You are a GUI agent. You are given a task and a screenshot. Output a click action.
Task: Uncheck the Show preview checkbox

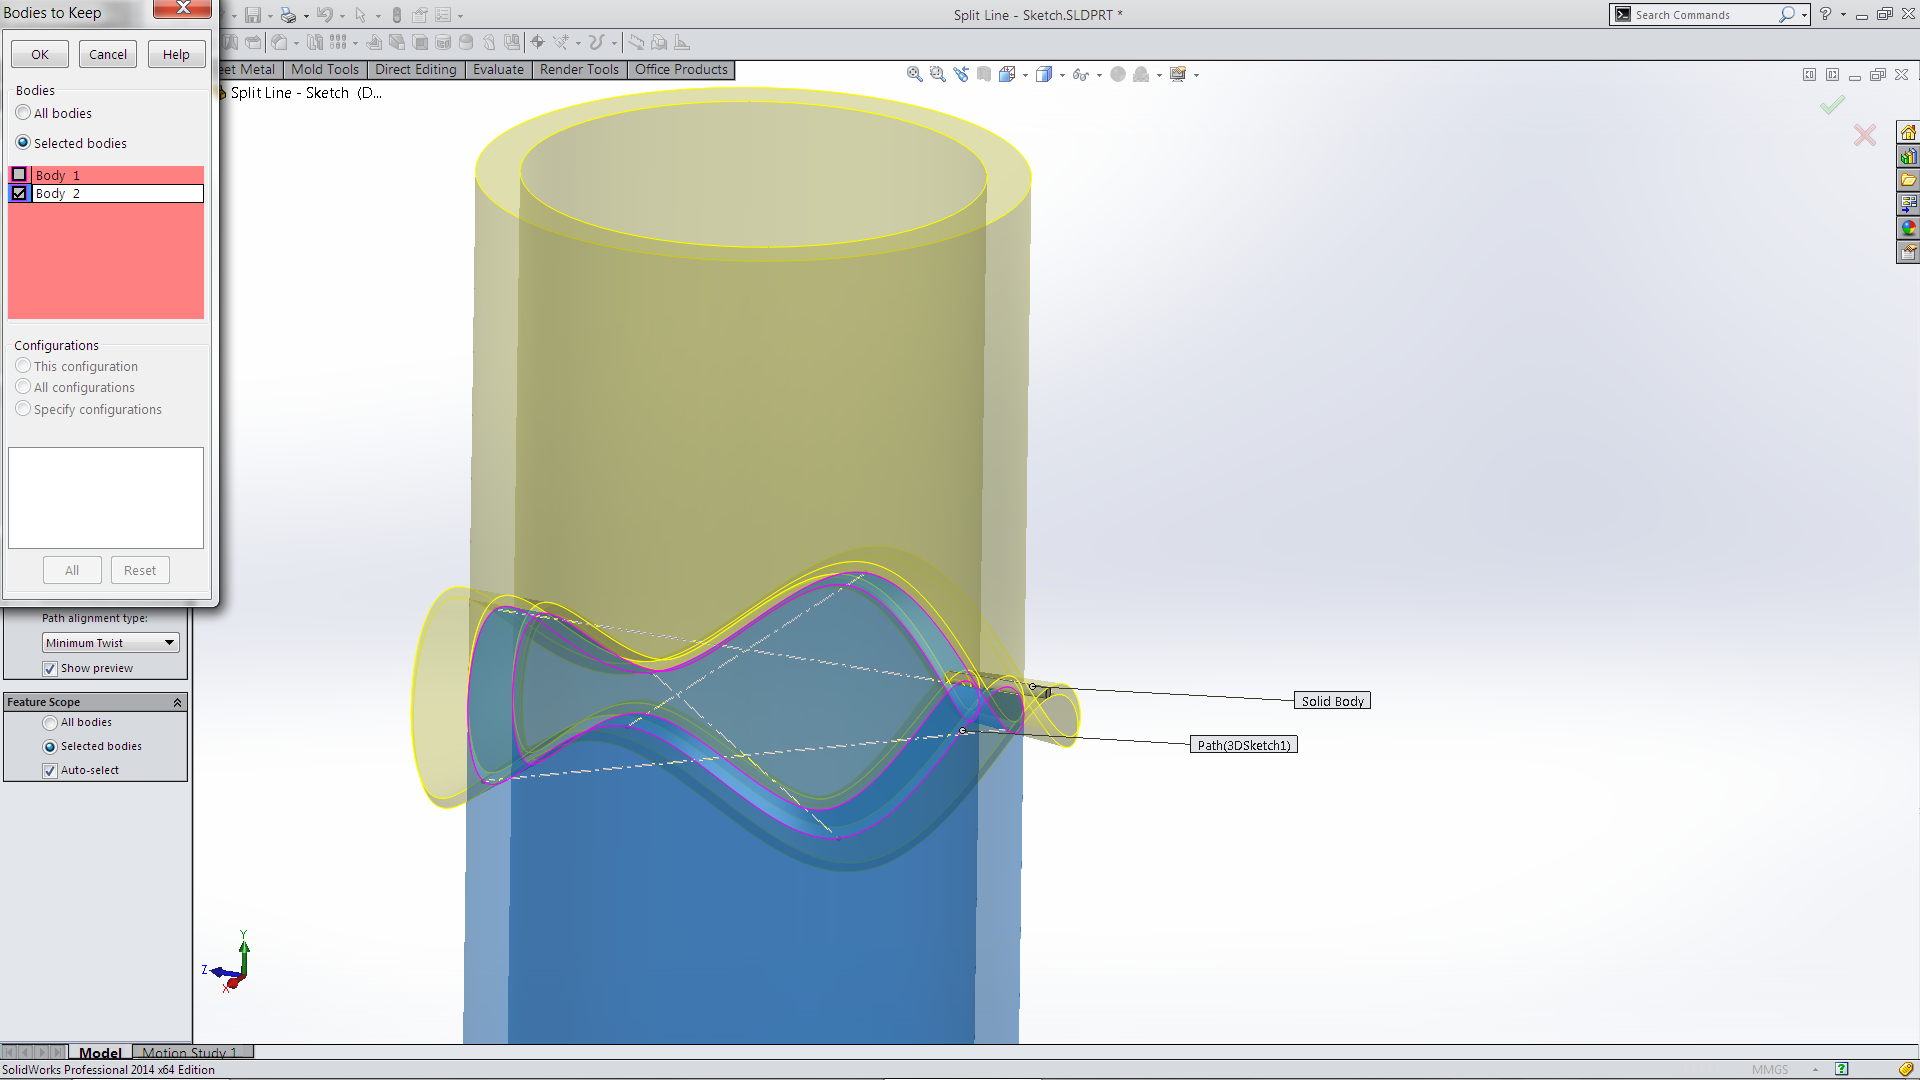[x=50, y=669]
